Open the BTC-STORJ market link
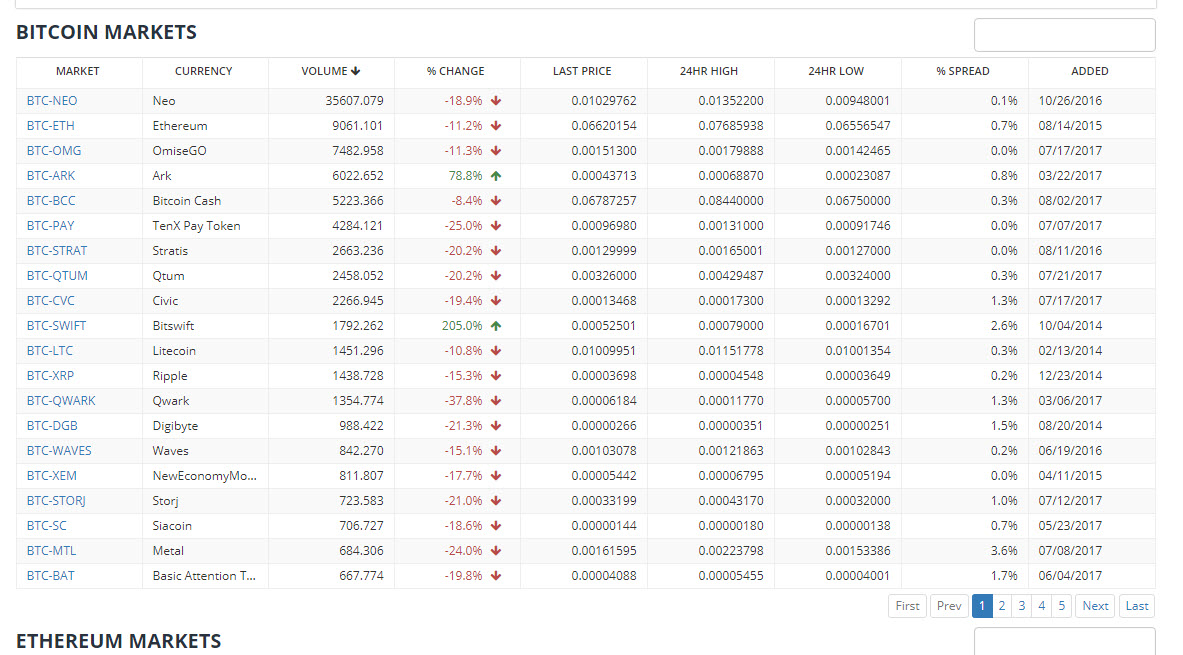Viewport: 1183px width, 655px height. [56, 500]
